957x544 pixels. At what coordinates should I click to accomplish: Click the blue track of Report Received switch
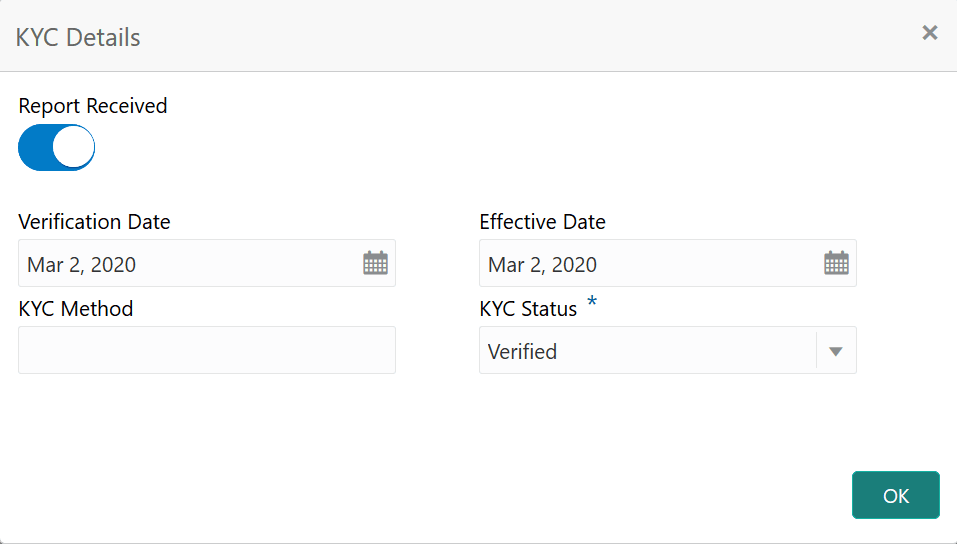point(34,148)
